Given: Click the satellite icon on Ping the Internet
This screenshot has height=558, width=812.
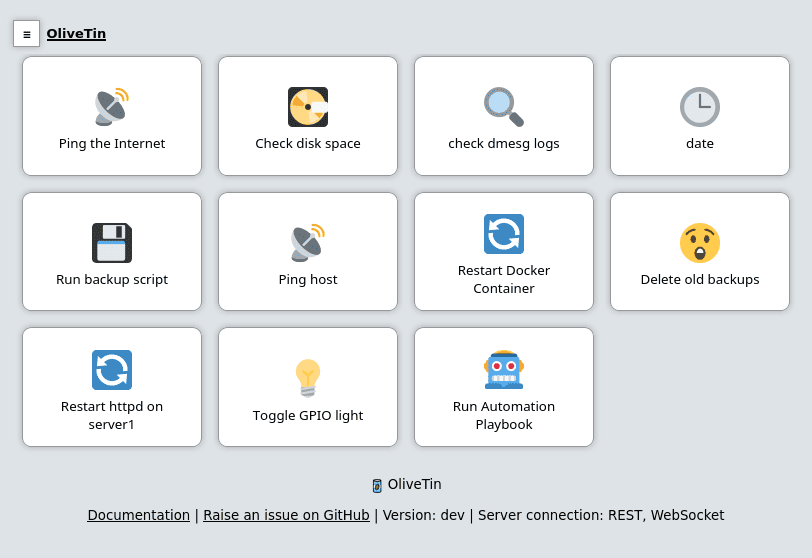Looking at the screenshot, I should point(112,107).
